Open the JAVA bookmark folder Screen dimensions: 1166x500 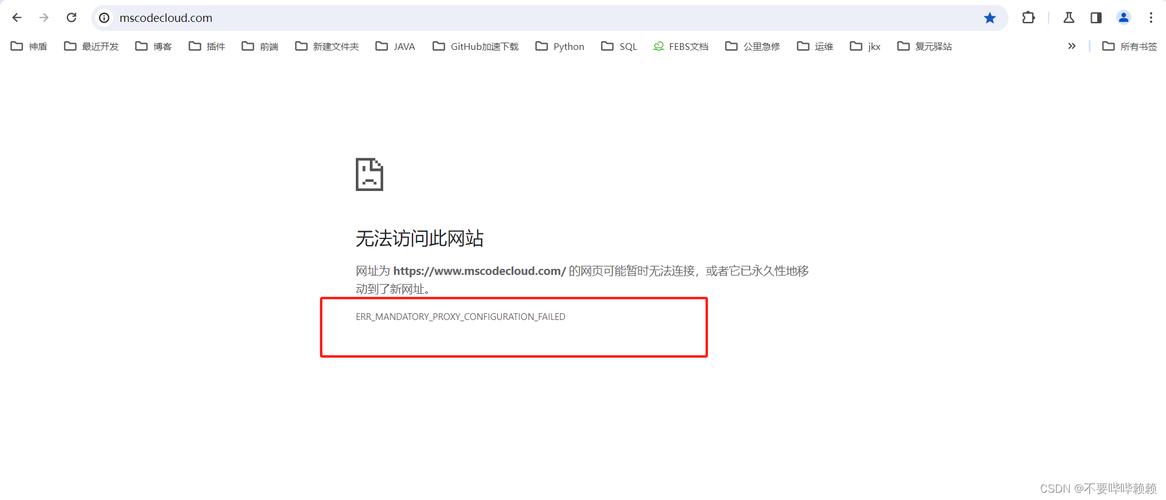pyautogui.click(x=396, y=46)
